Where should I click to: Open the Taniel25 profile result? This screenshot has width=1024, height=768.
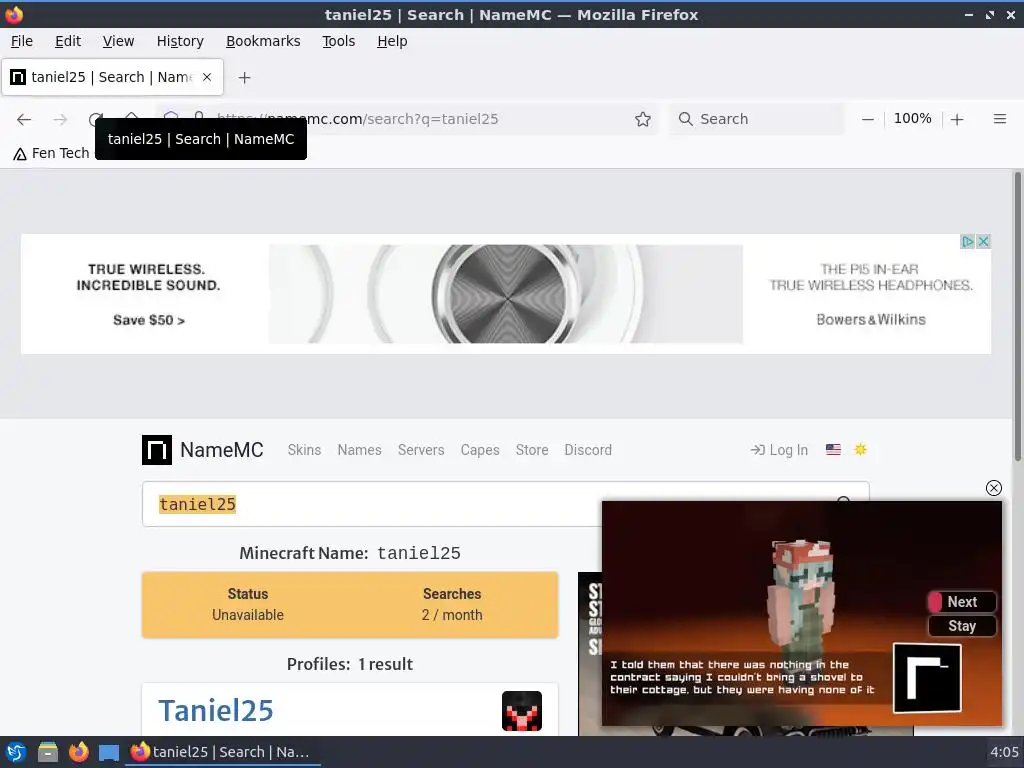[216, 711]
